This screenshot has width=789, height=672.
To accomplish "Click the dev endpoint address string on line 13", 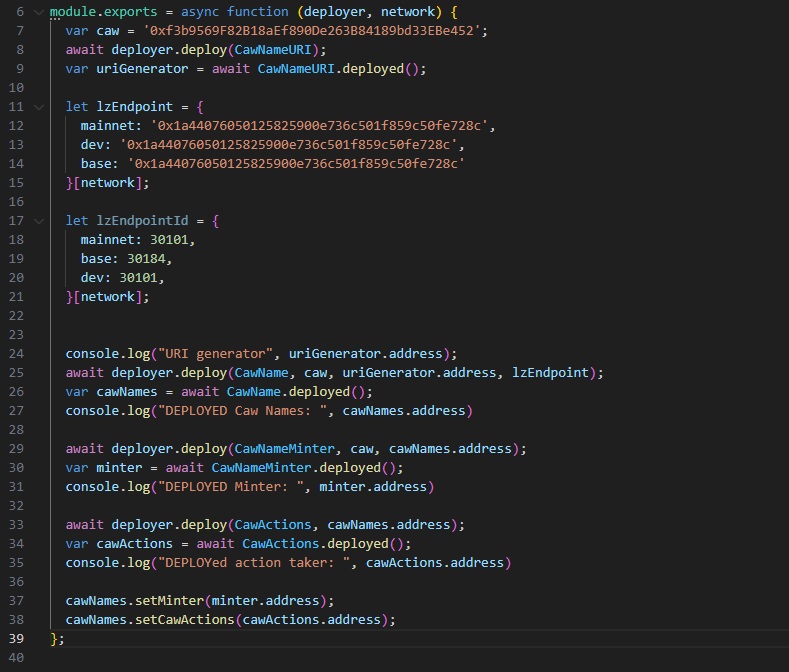I will click(289, 145).
